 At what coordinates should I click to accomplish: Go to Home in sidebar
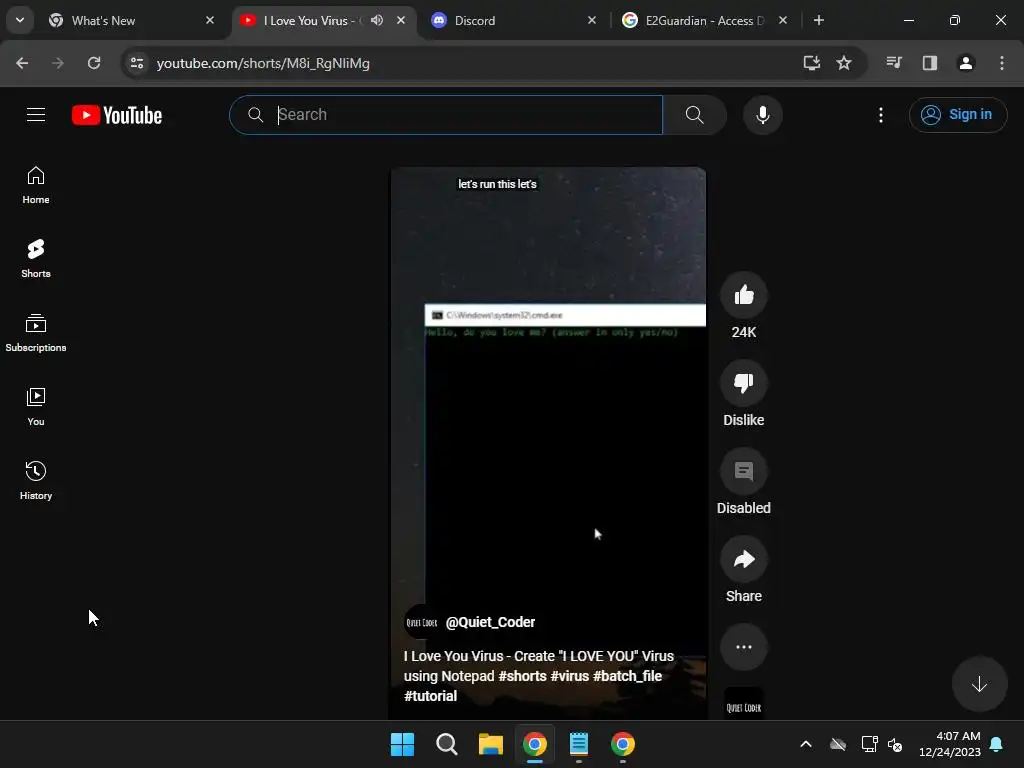tap(36, 185)
